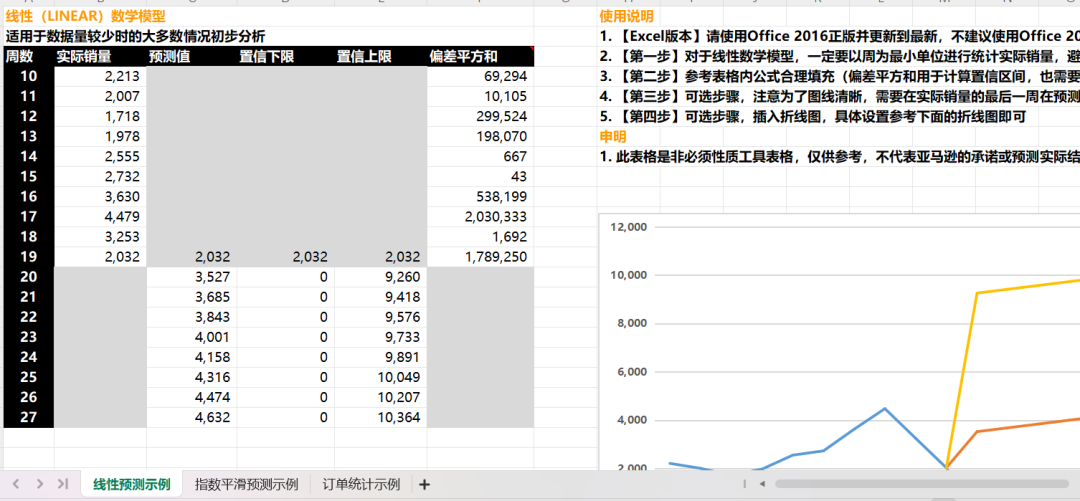
Task: Click the 偏差平方和 header cell
Action: tap(480, 57)
